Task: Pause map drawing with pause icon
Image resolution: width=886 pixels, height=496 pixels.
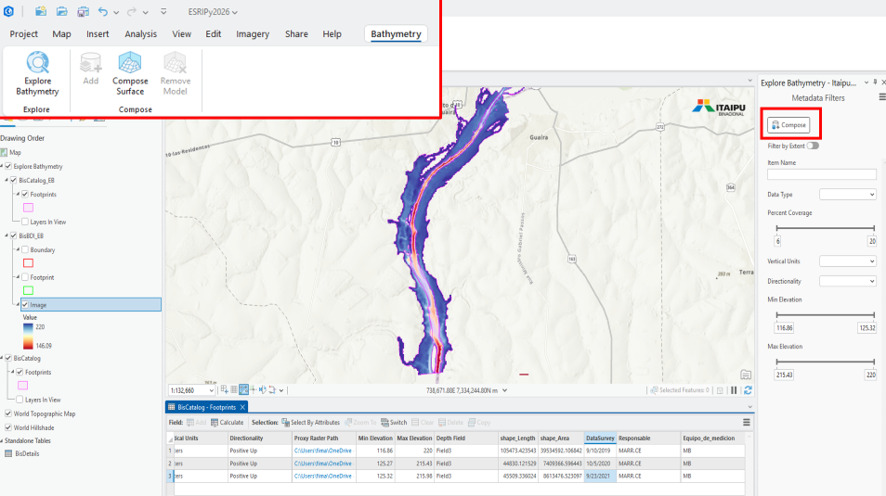Action: (734, 390)
